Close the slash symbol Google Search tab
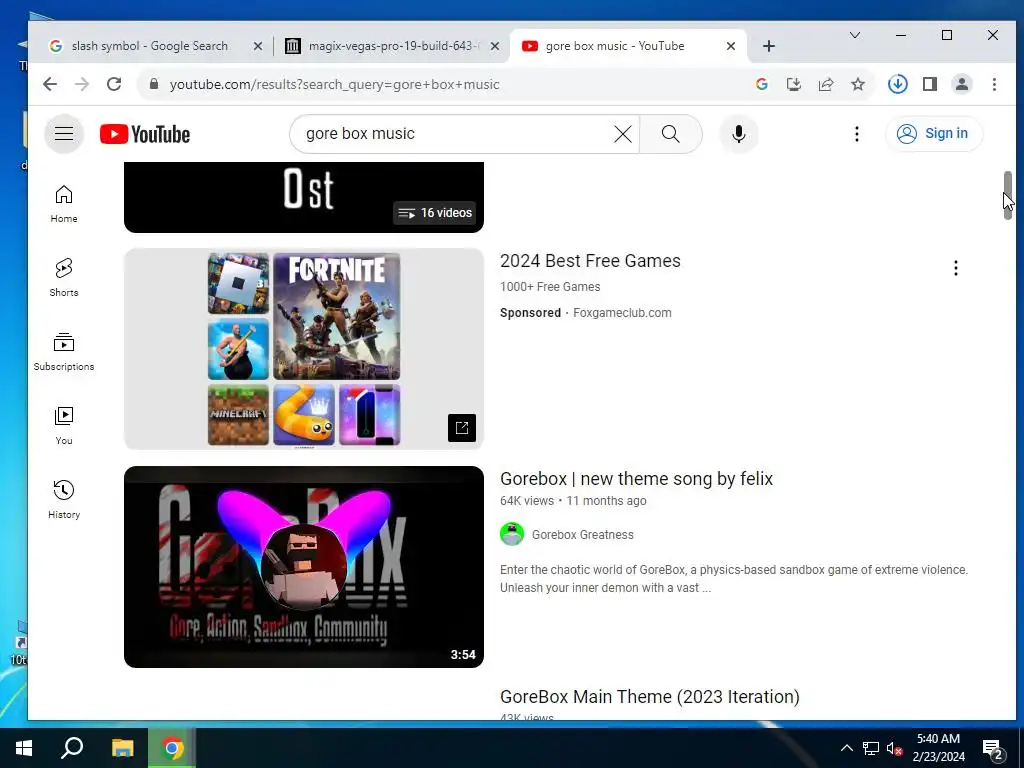The width and height of the screenshot is (1024, 768). (257, 46)
